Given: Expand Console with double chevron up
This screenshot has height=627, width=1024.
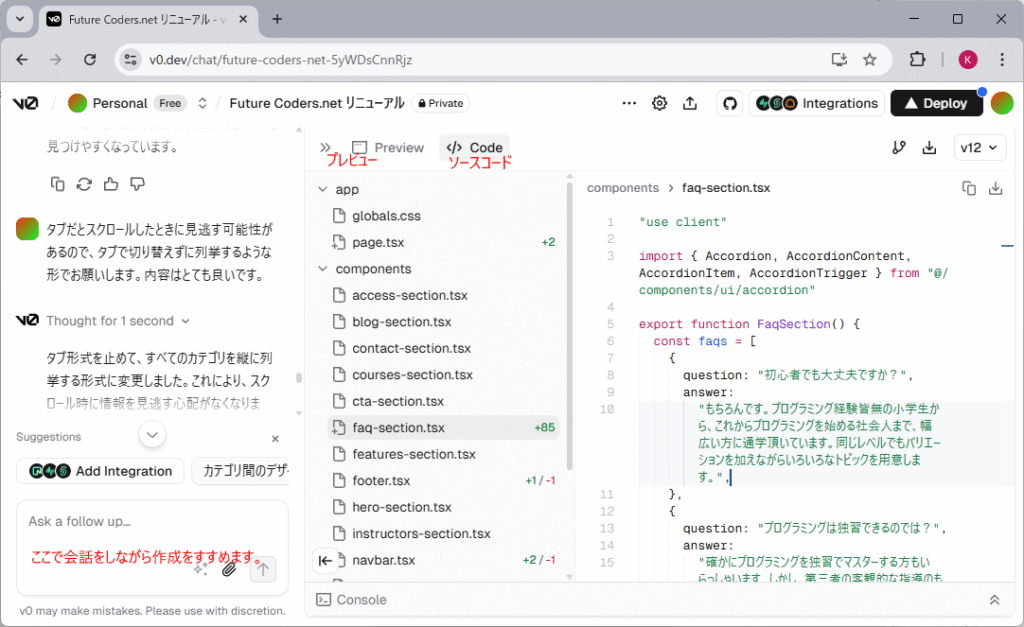Looking at the screenshot, I should [994, 600].
